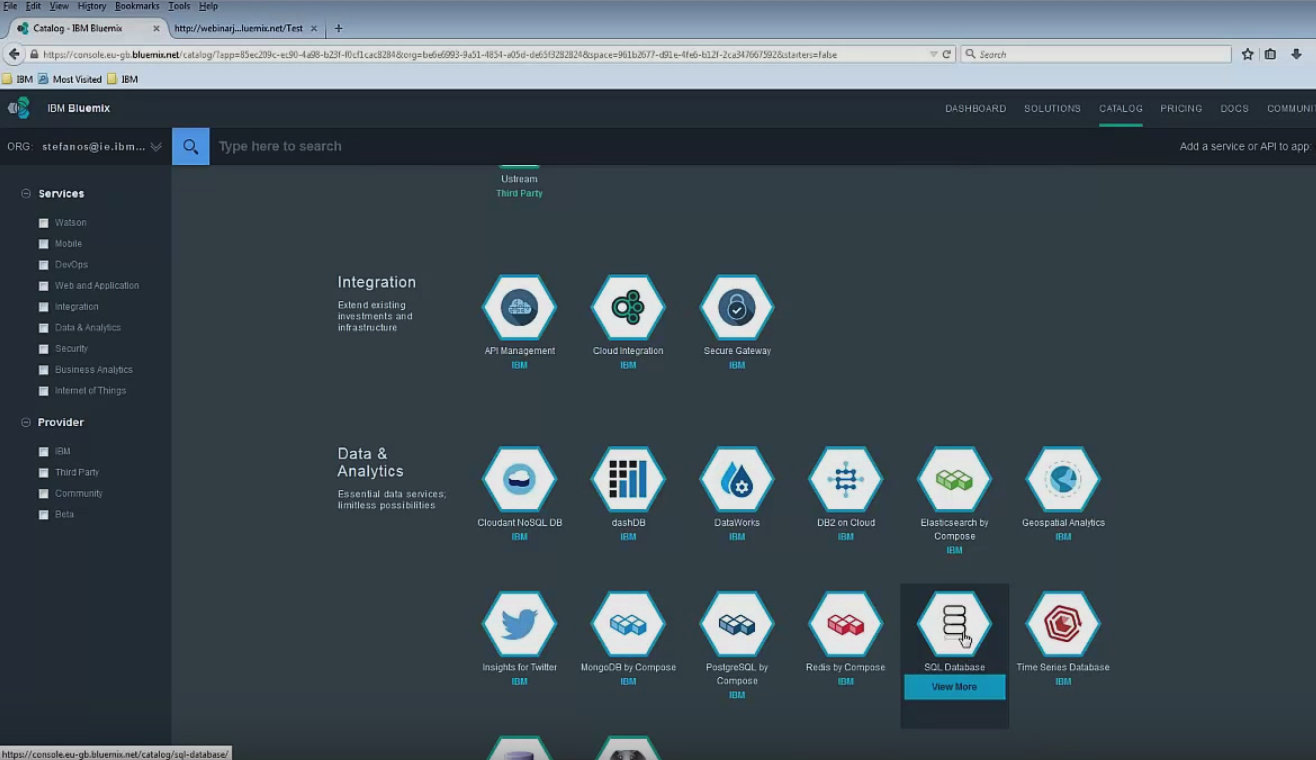The height and width of the screenshot is (760, 1316).
Task: Click the blue catalog search magnifier icon
Action: click(x=191, y=146)
